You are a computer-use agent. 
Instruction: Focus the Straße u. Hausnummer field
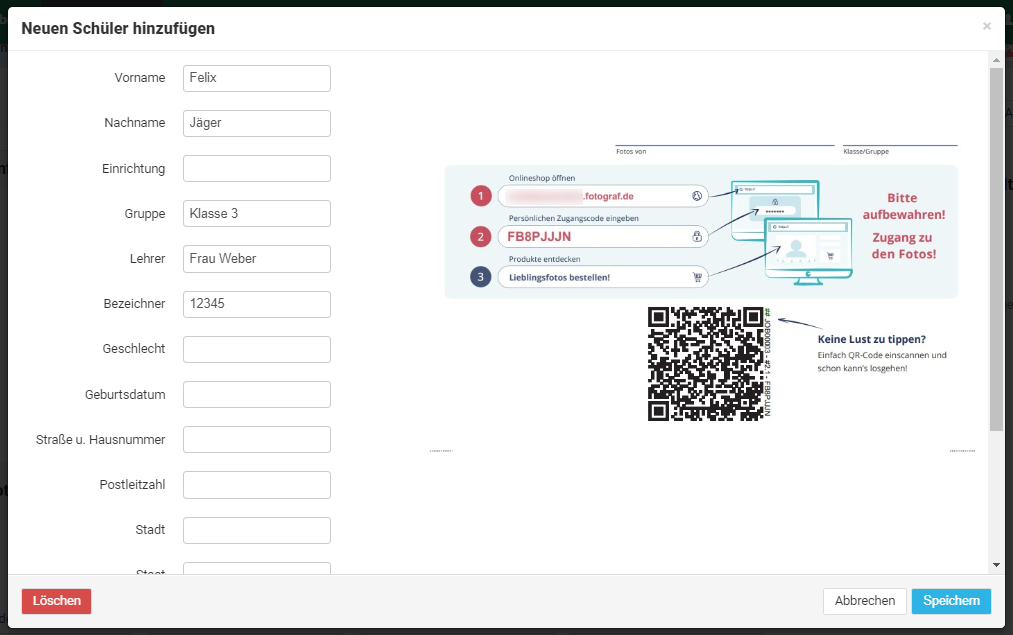coord(256,440)
